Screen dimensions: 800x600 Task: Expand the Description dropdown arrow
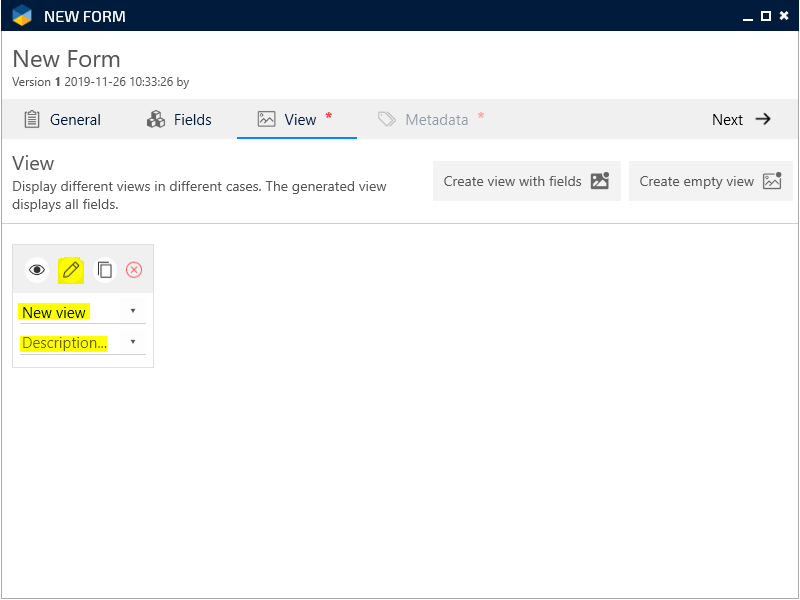point(133,342)
